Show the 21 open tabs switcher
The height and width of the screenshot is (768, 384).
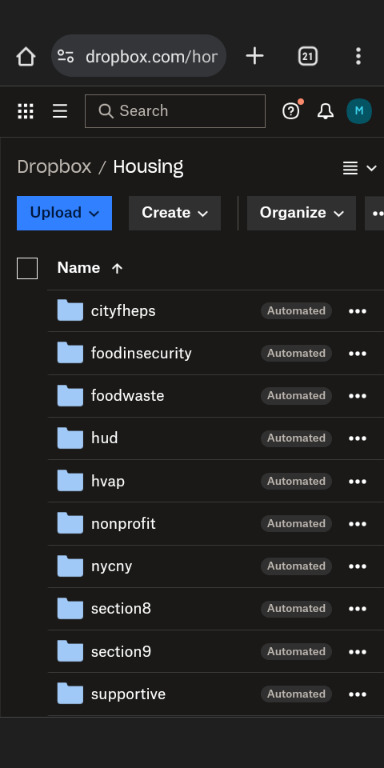308,56
